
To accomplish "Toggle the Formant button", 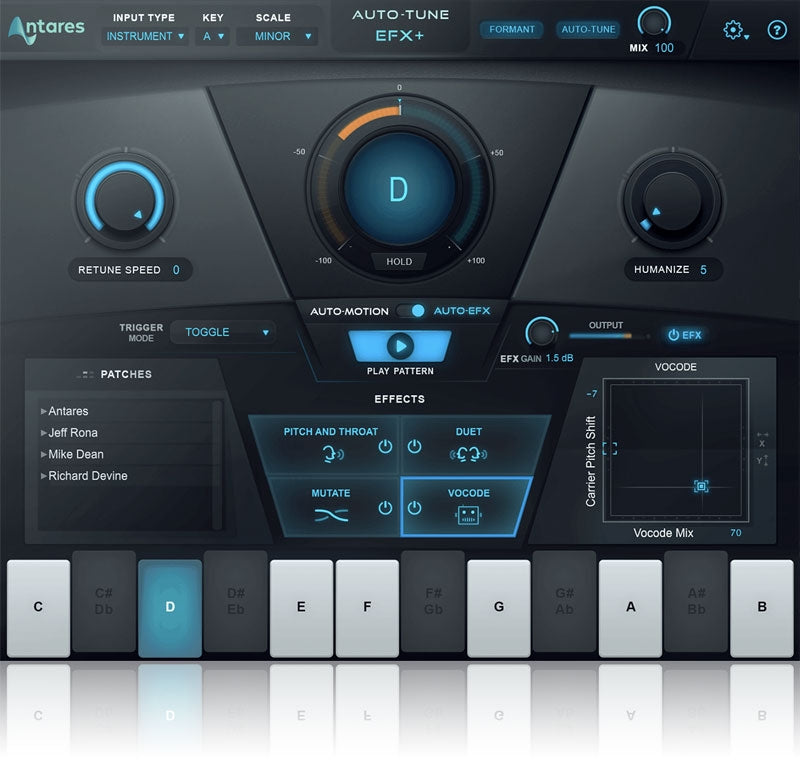I will pyautogui.click(x=511, y=30).
